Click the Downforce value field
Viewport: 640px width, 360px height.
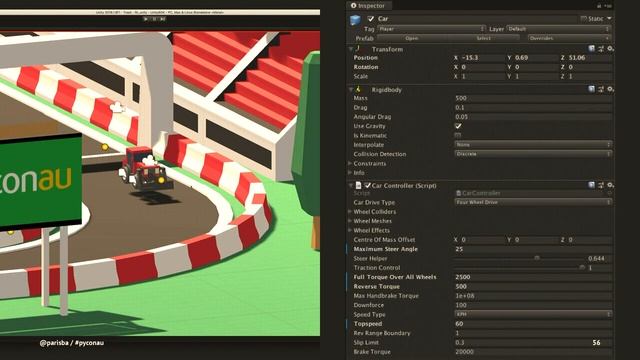click(533, 305)
